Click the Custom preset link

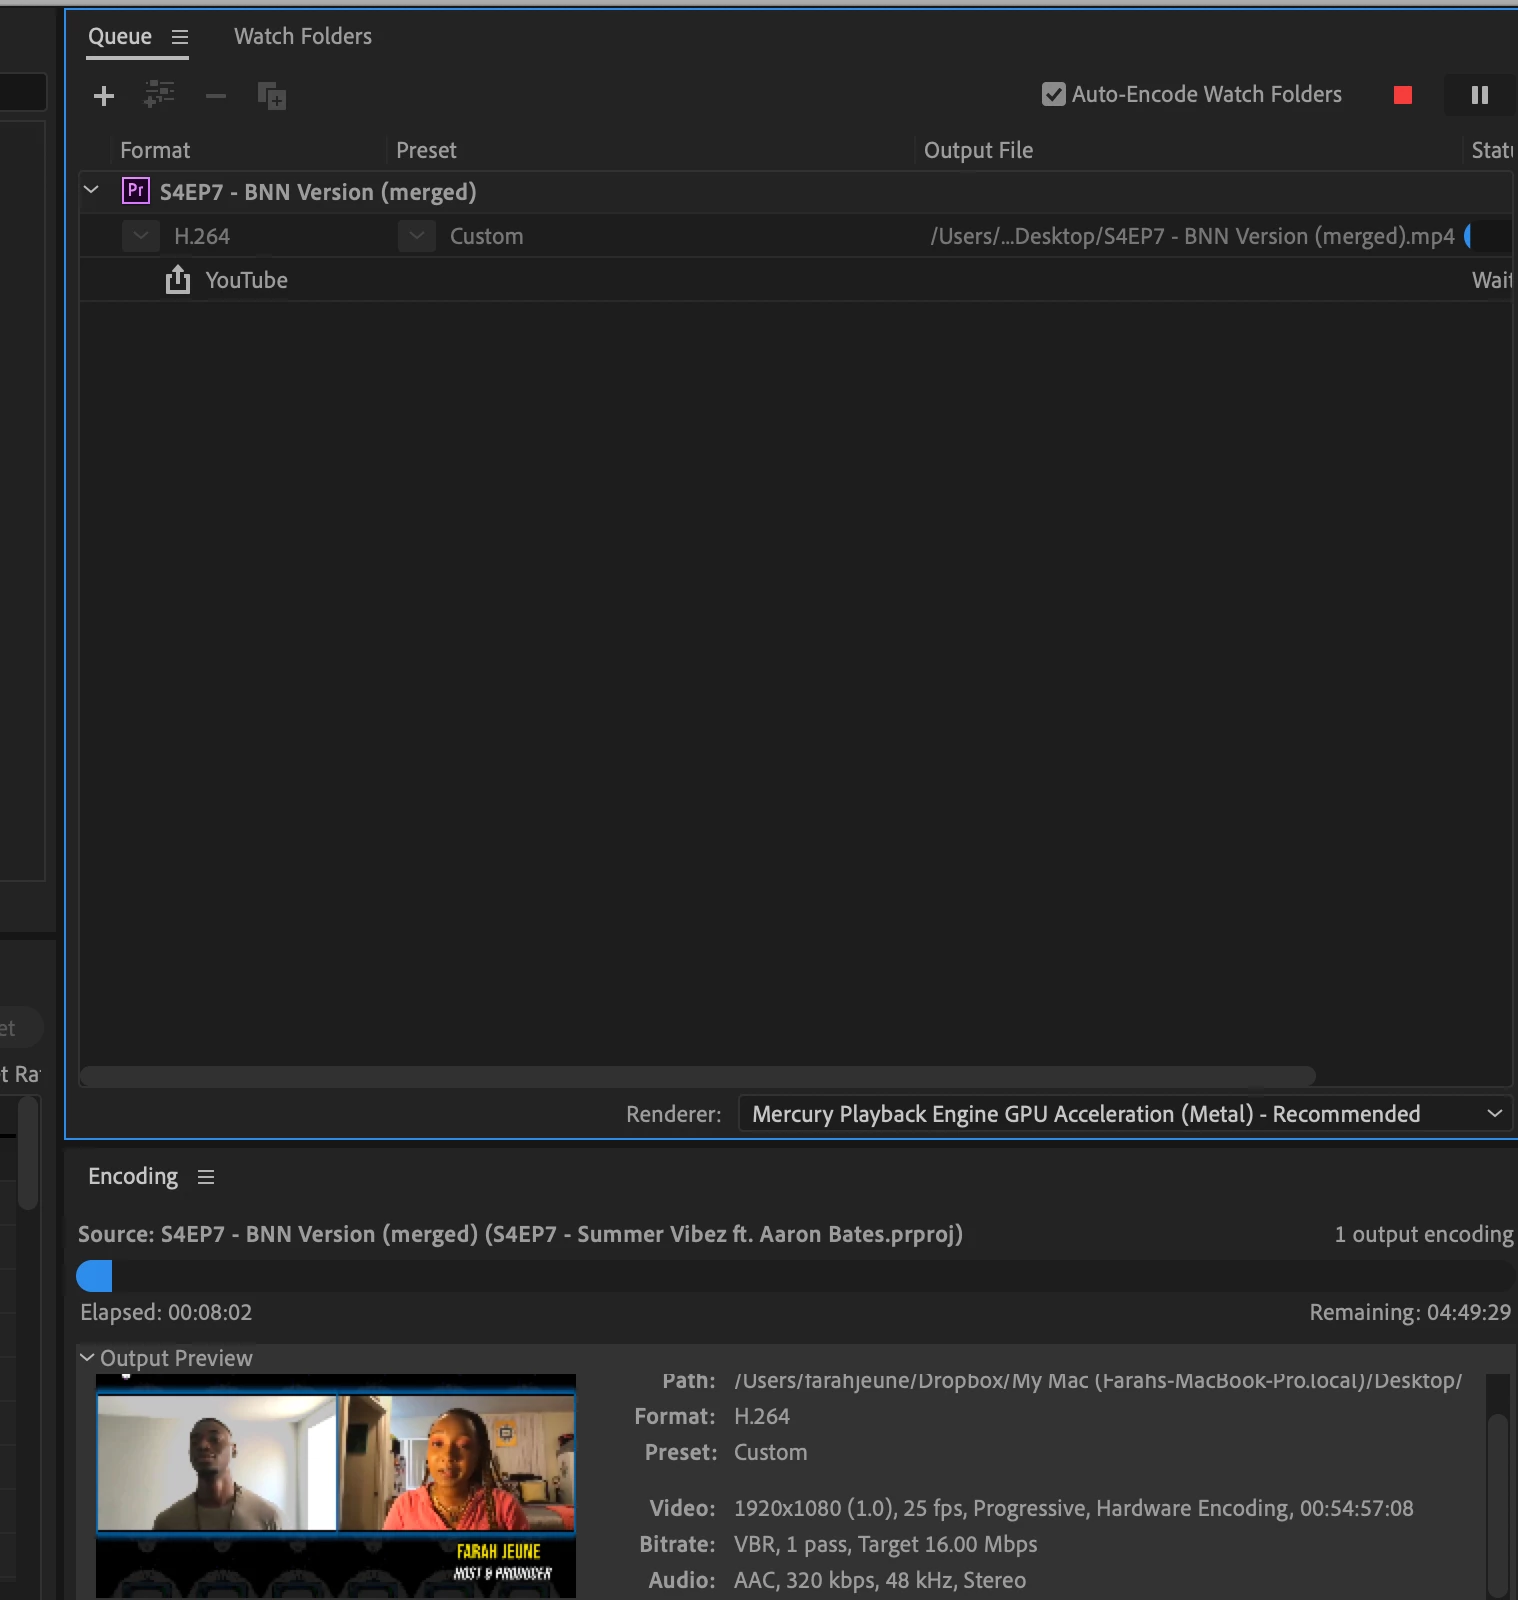(486, 236)
